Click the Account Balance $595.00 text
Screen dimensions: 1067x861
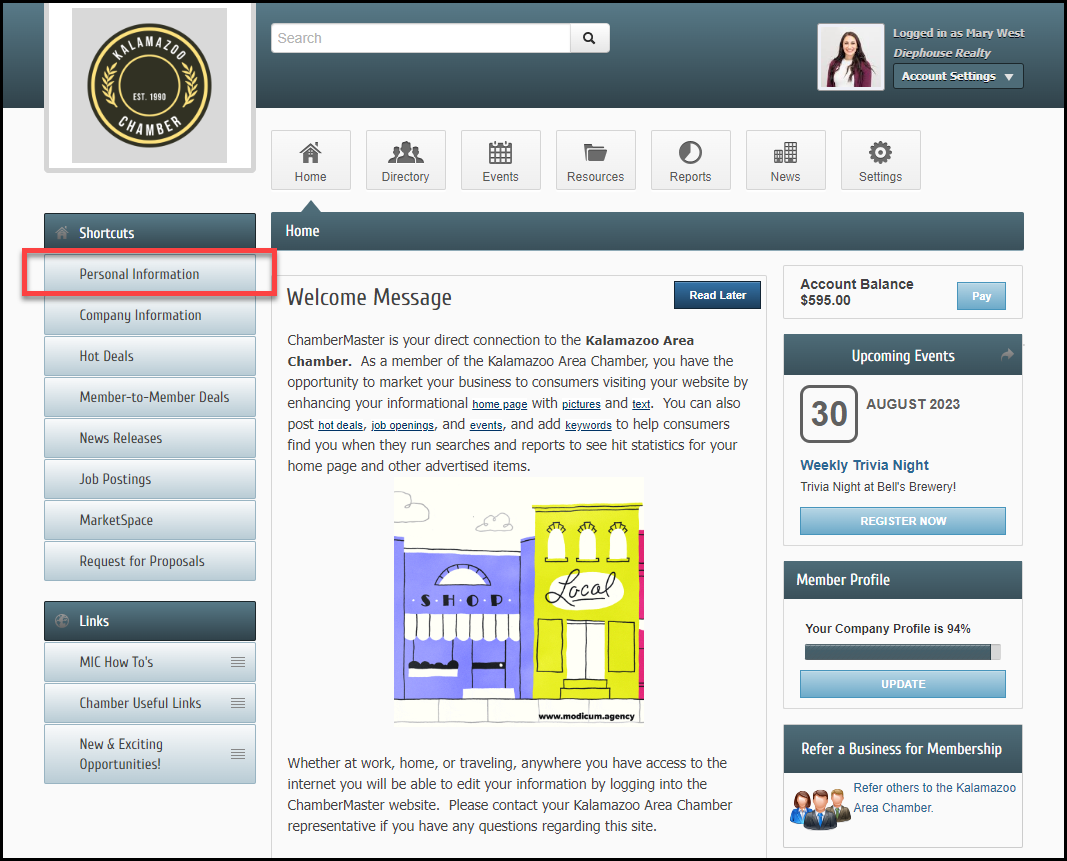click(857, 292)
